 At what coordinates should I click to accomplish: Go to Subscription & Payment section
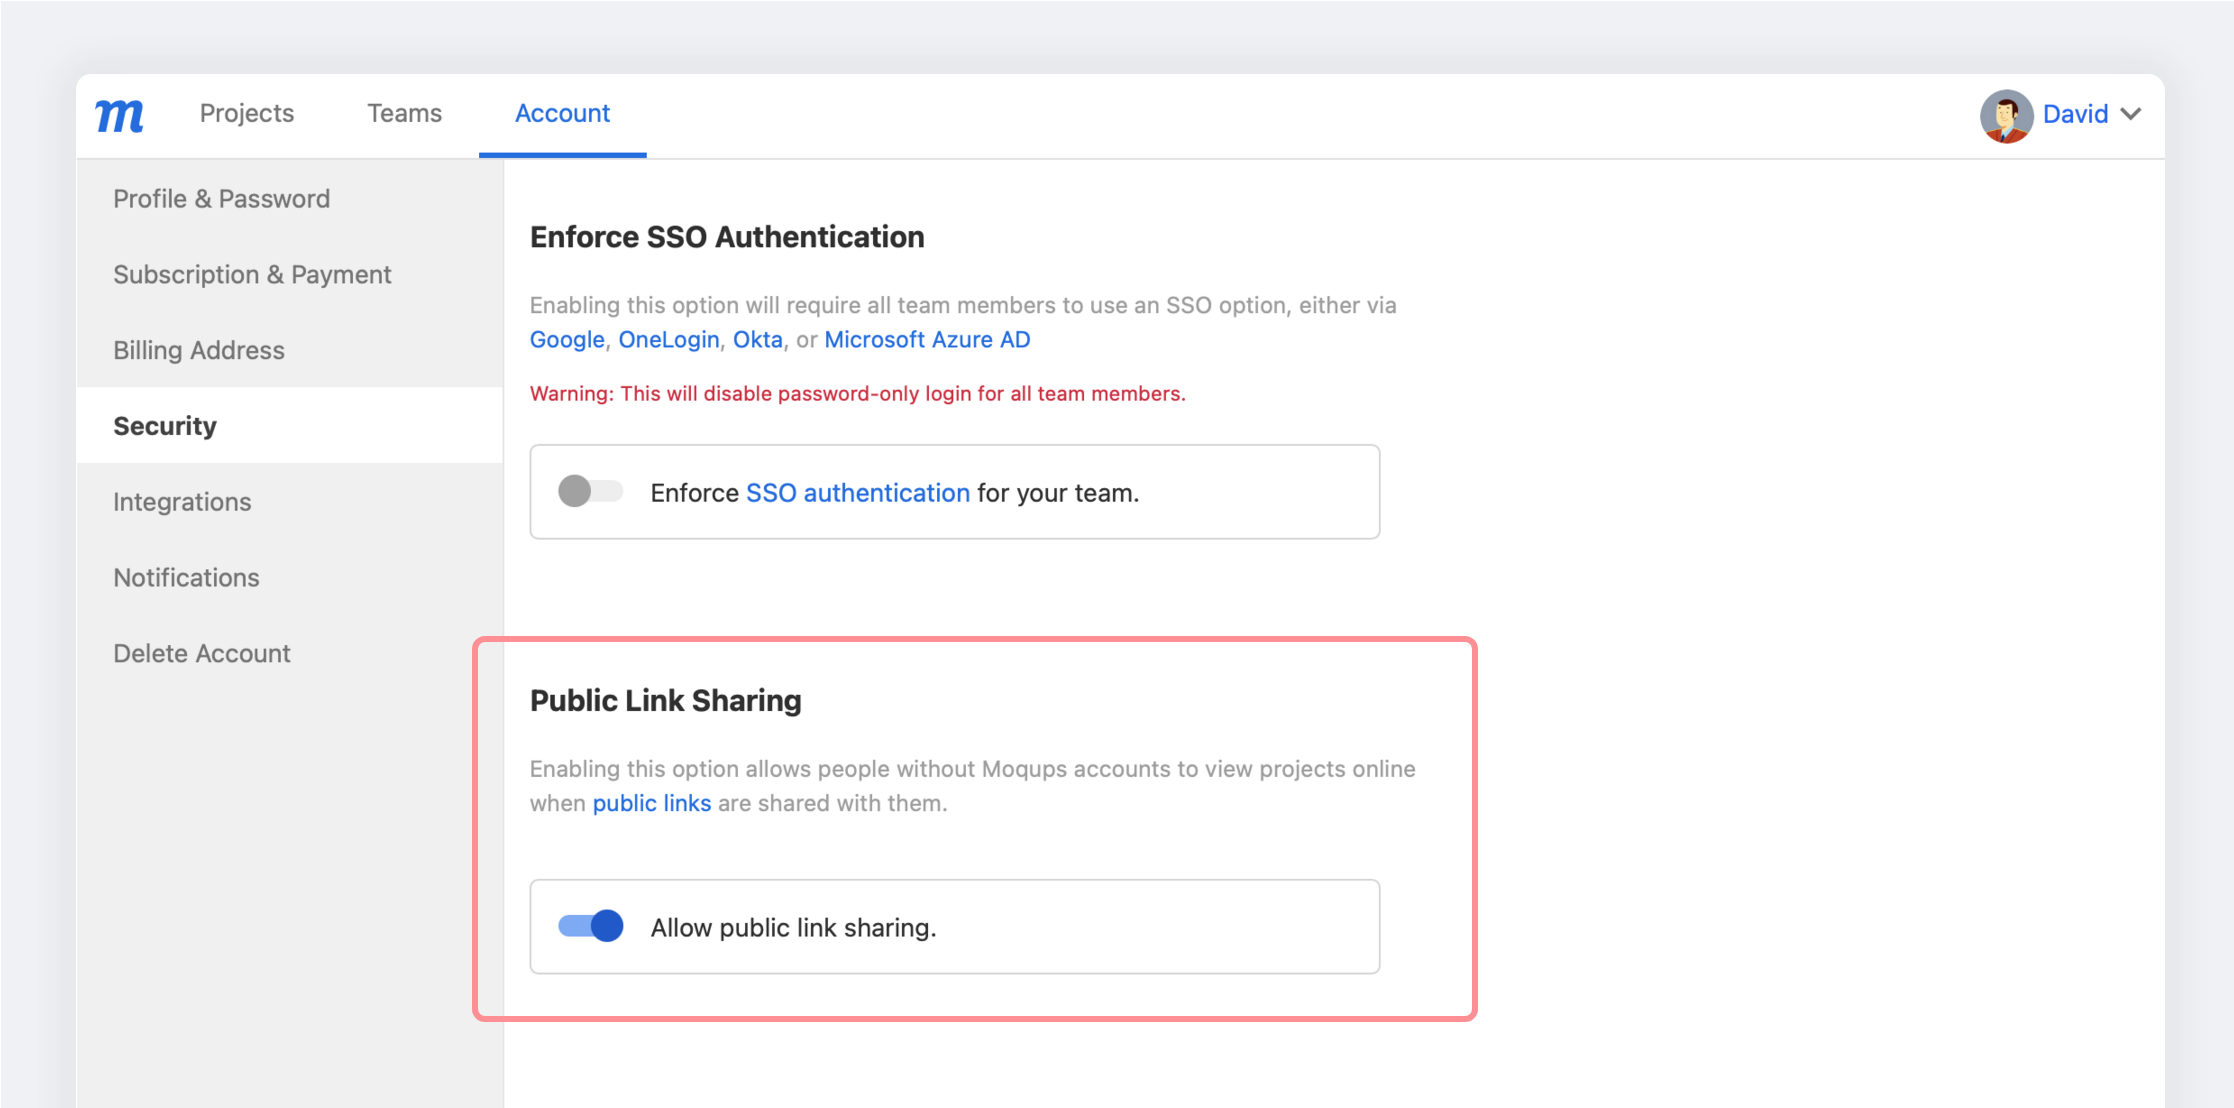(x=252, y=274)
